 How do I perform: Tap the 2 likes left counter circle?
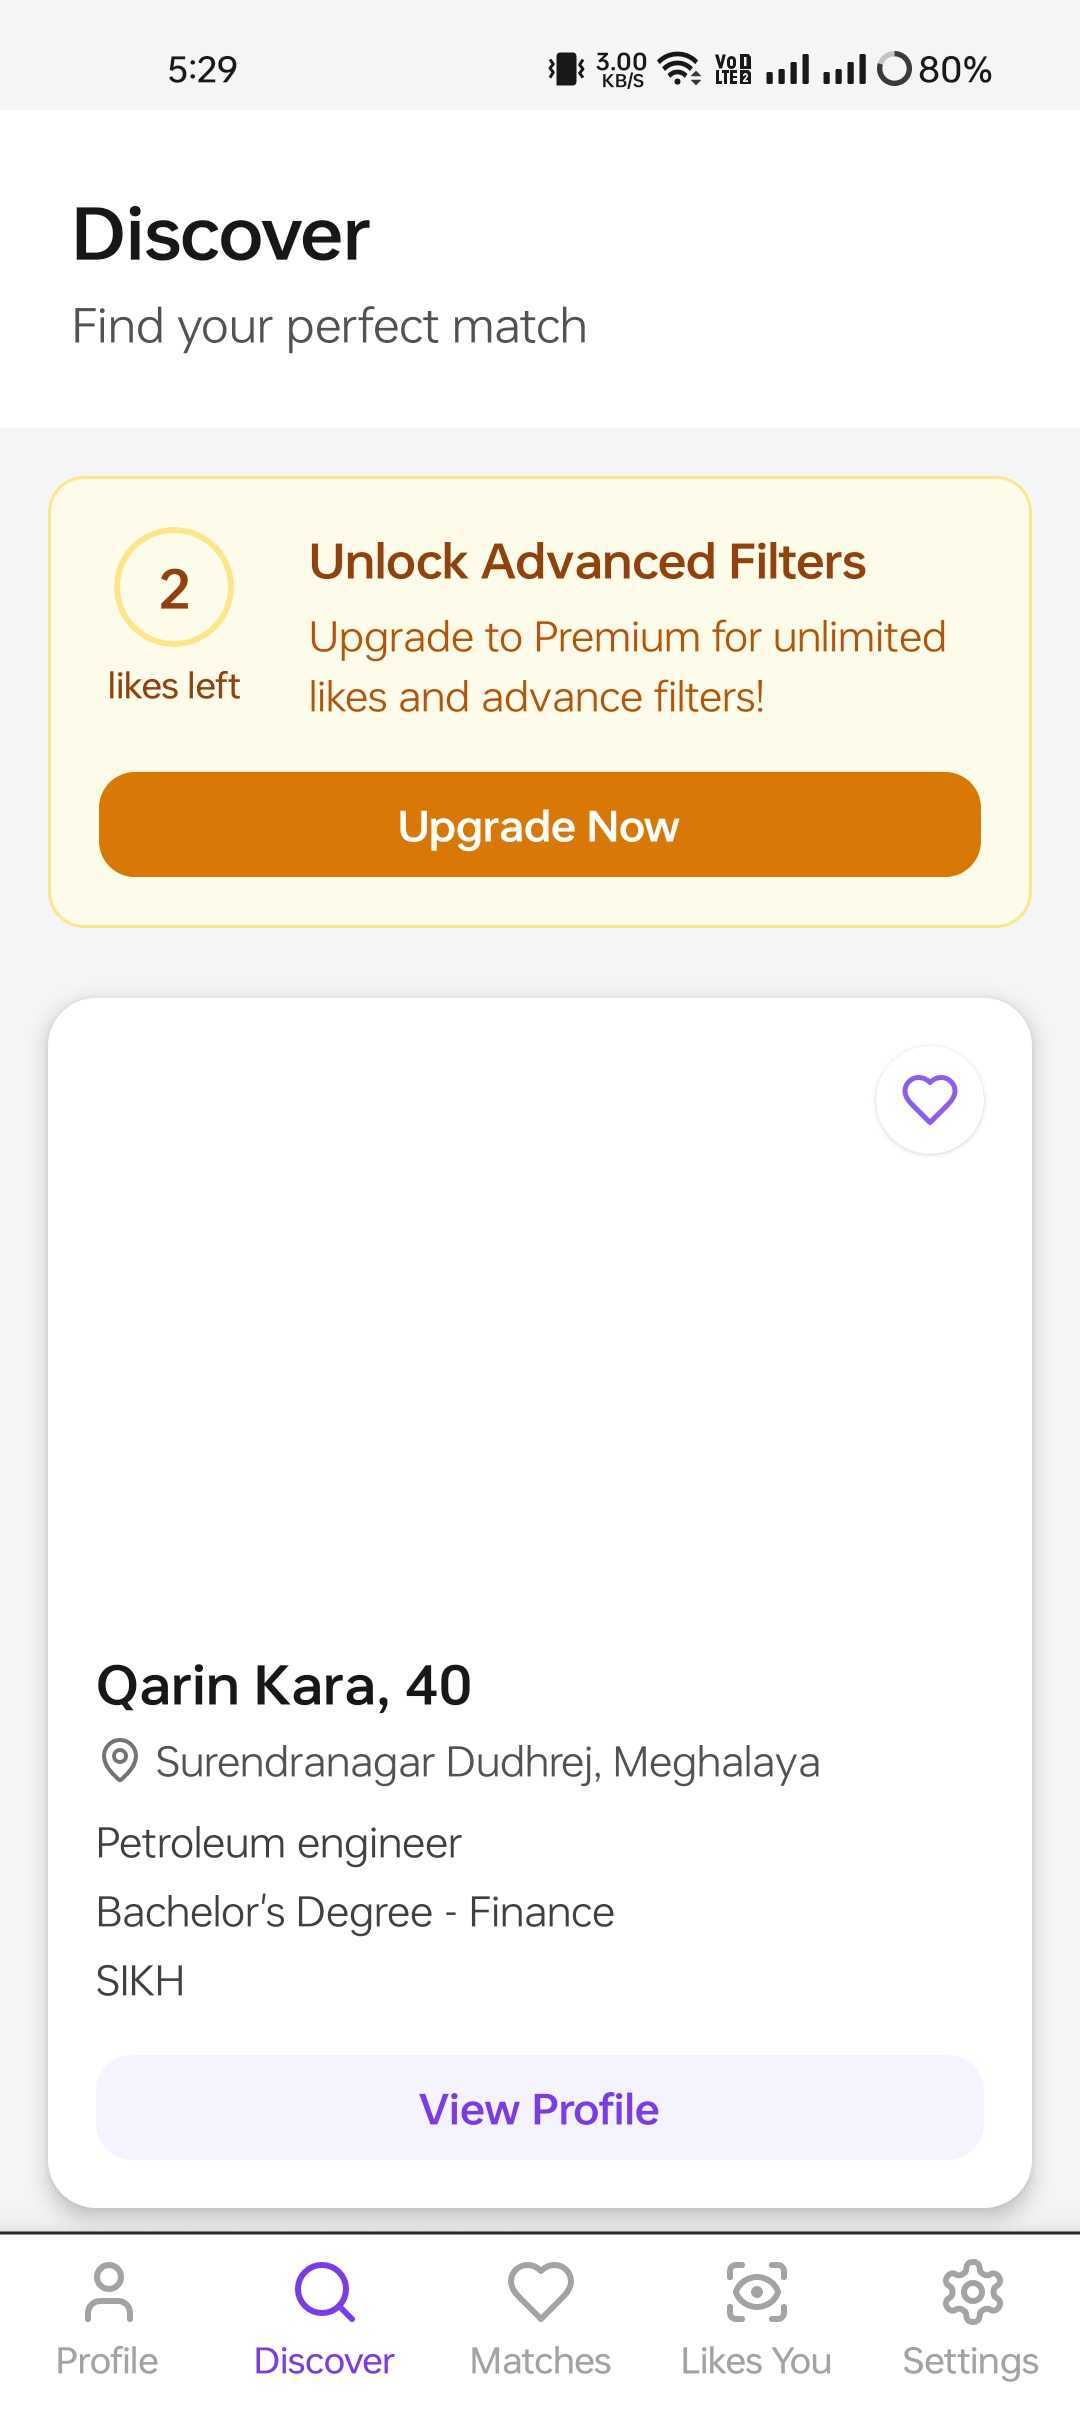pyautogui.click(x=174, y=587)
